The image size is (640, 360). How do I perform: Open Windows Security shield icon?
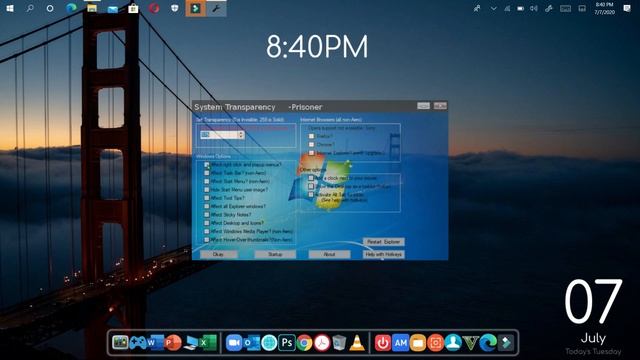[175, 8]
